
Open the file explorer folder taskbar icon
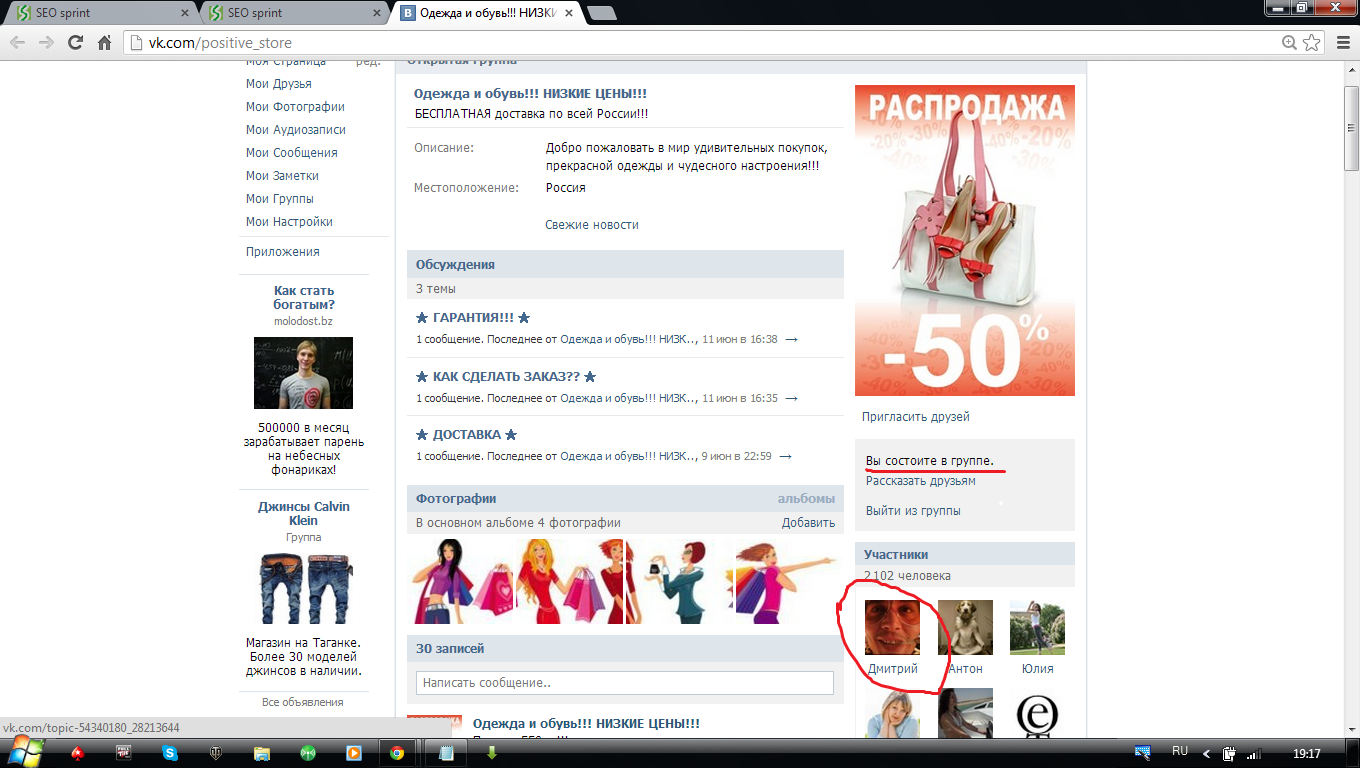261,753
